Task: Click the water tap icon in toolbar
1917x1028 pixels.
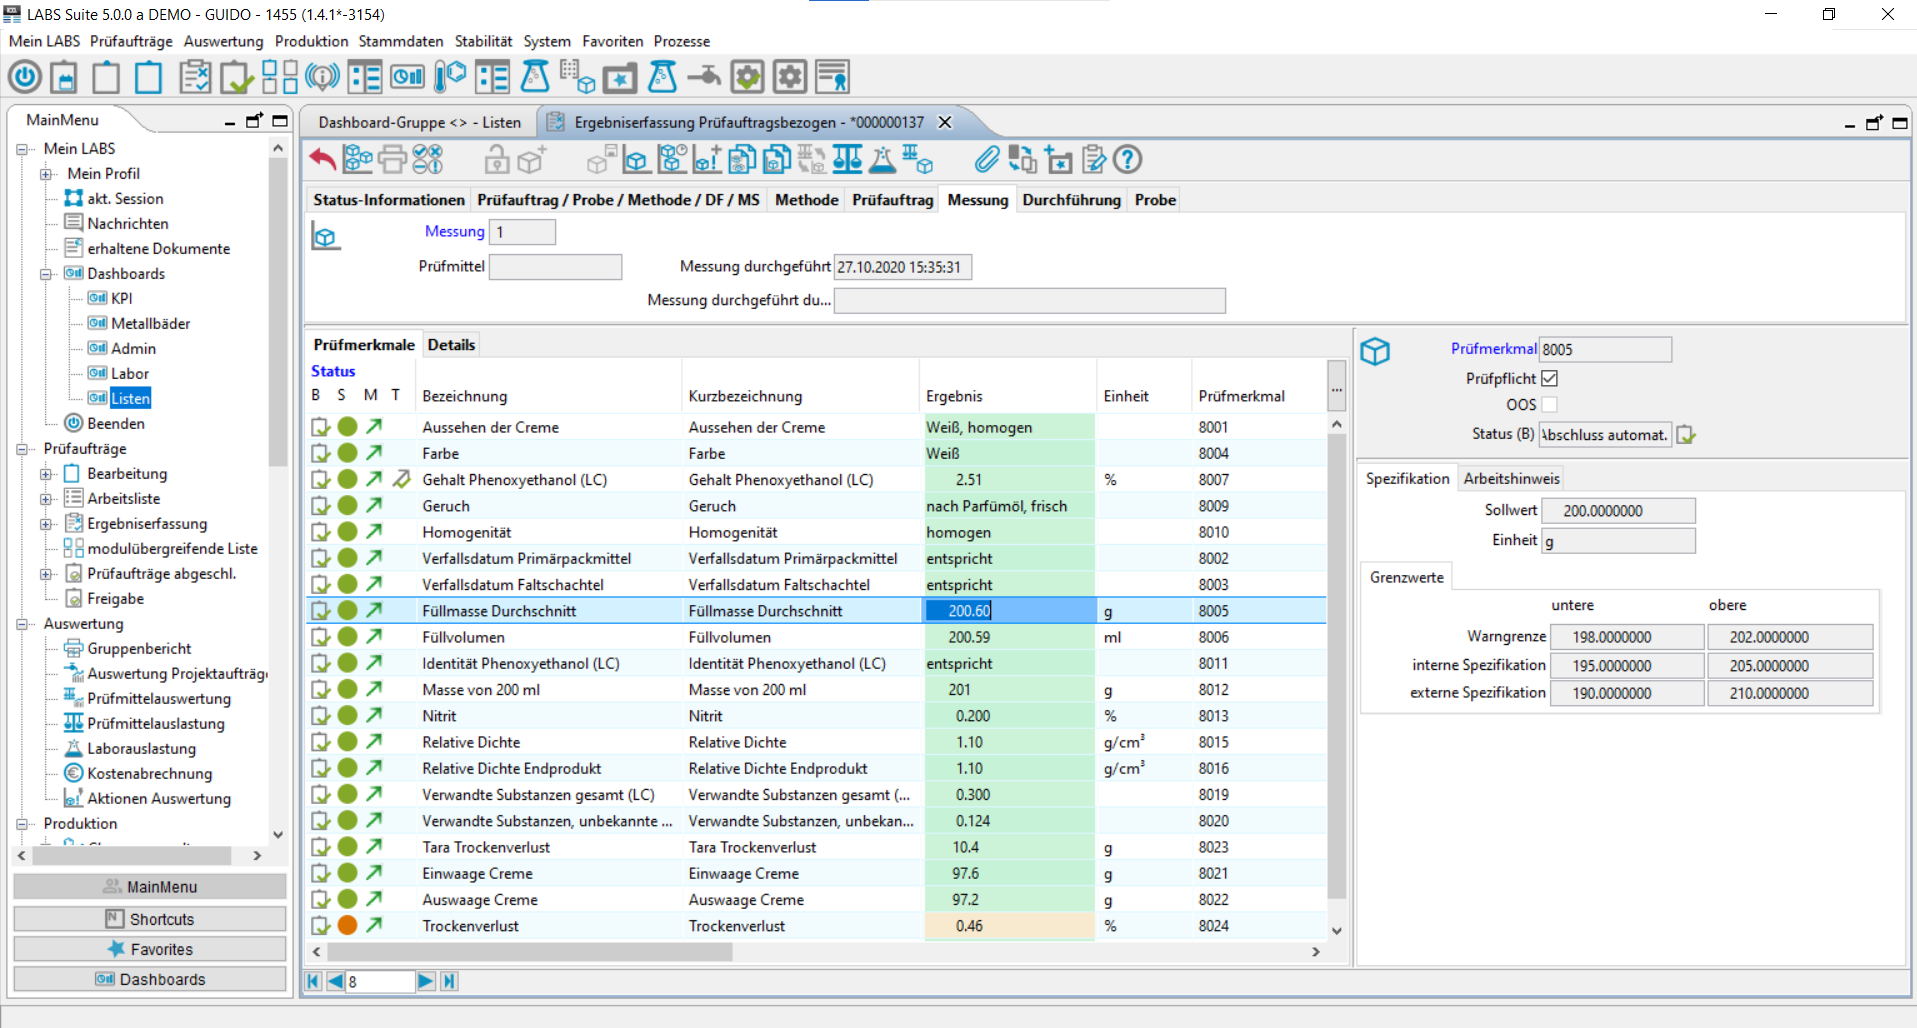Action: pyautogui.click(x=704, y=77)
